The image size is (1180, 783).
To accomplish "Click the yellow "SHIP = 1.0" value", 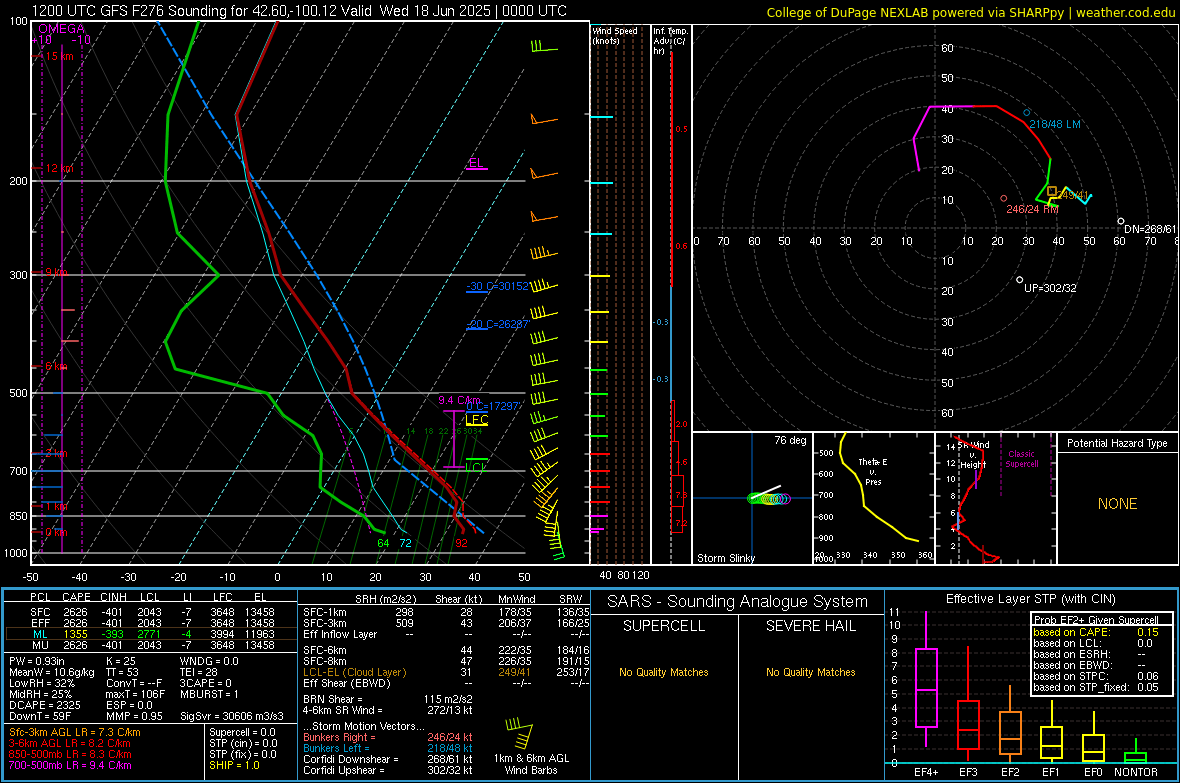I will (x=234, y=765).
